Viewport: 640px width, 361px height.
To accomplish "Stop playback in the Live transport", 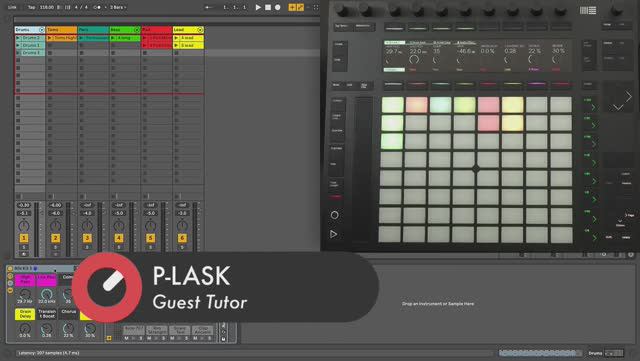I will 268,7.
